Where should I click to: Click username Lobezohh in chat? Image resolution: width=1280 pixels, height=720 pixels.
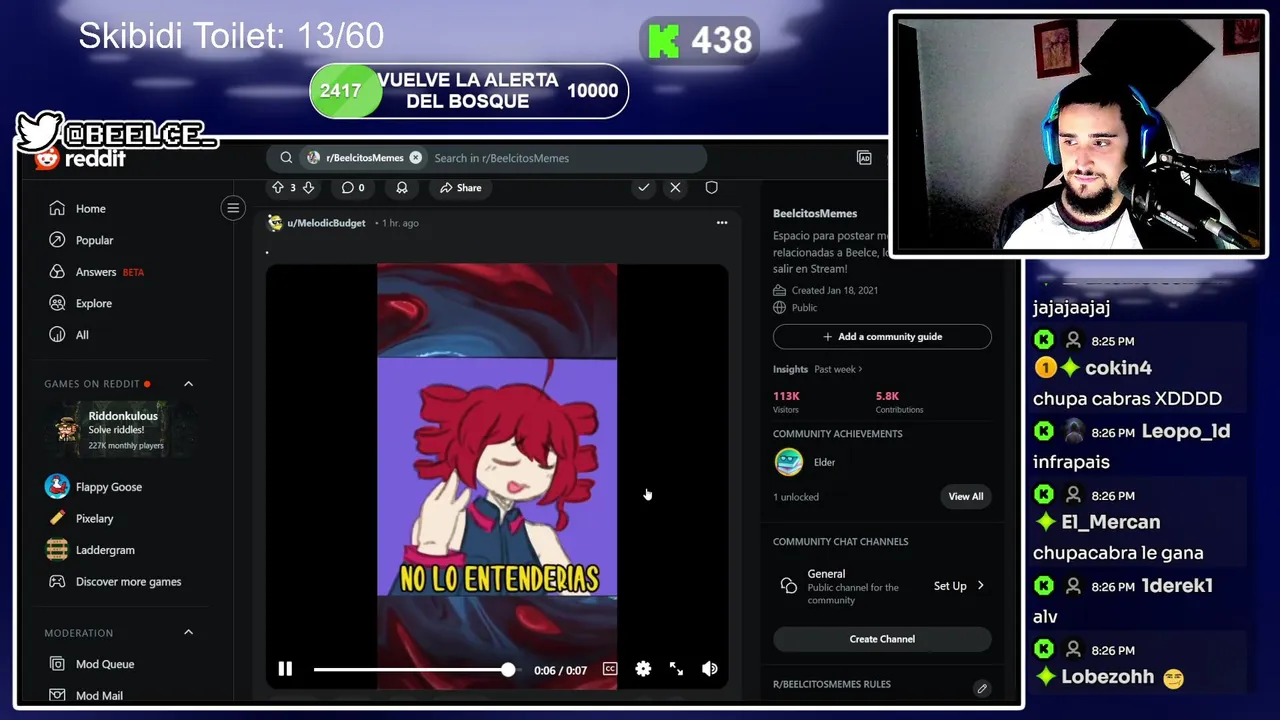coord(1108,677)
